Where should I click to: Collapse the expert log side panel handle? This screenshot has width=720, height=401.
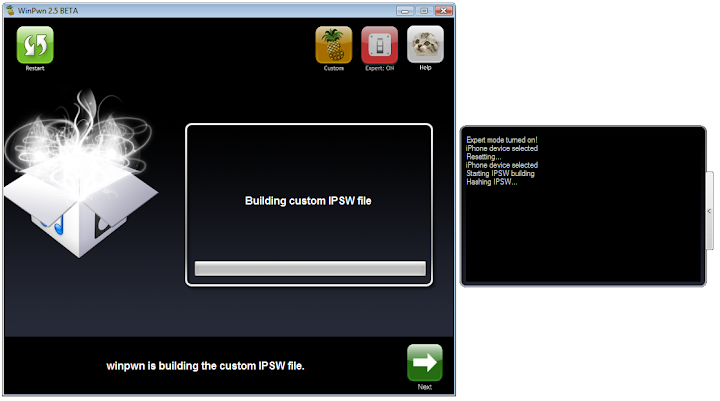point(710,211)
